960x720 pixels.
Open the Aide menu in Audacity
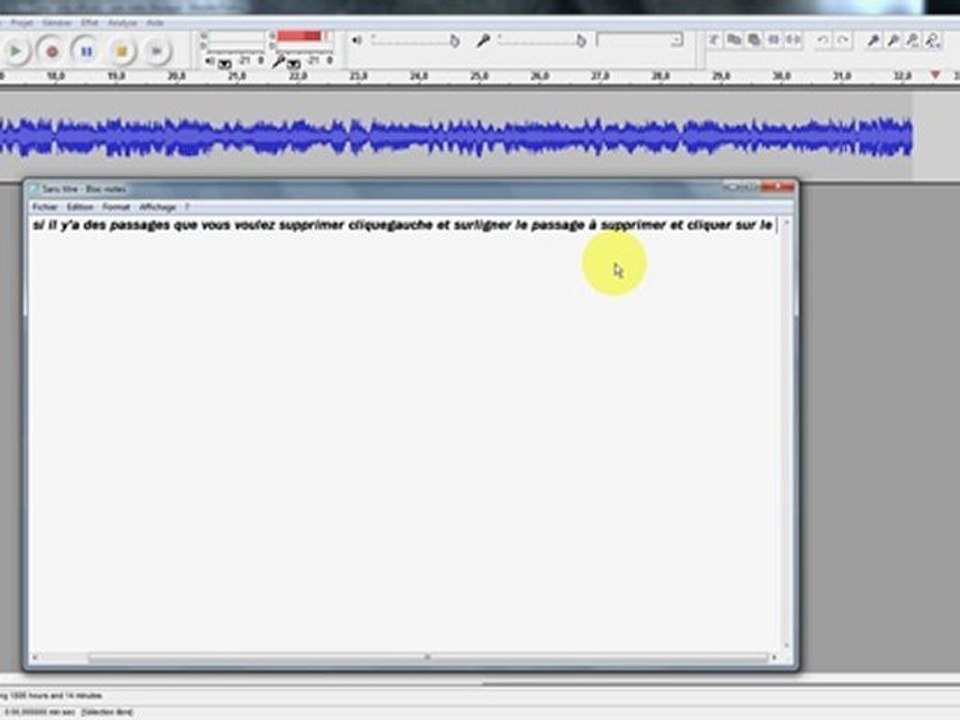[x=155, y=23]
